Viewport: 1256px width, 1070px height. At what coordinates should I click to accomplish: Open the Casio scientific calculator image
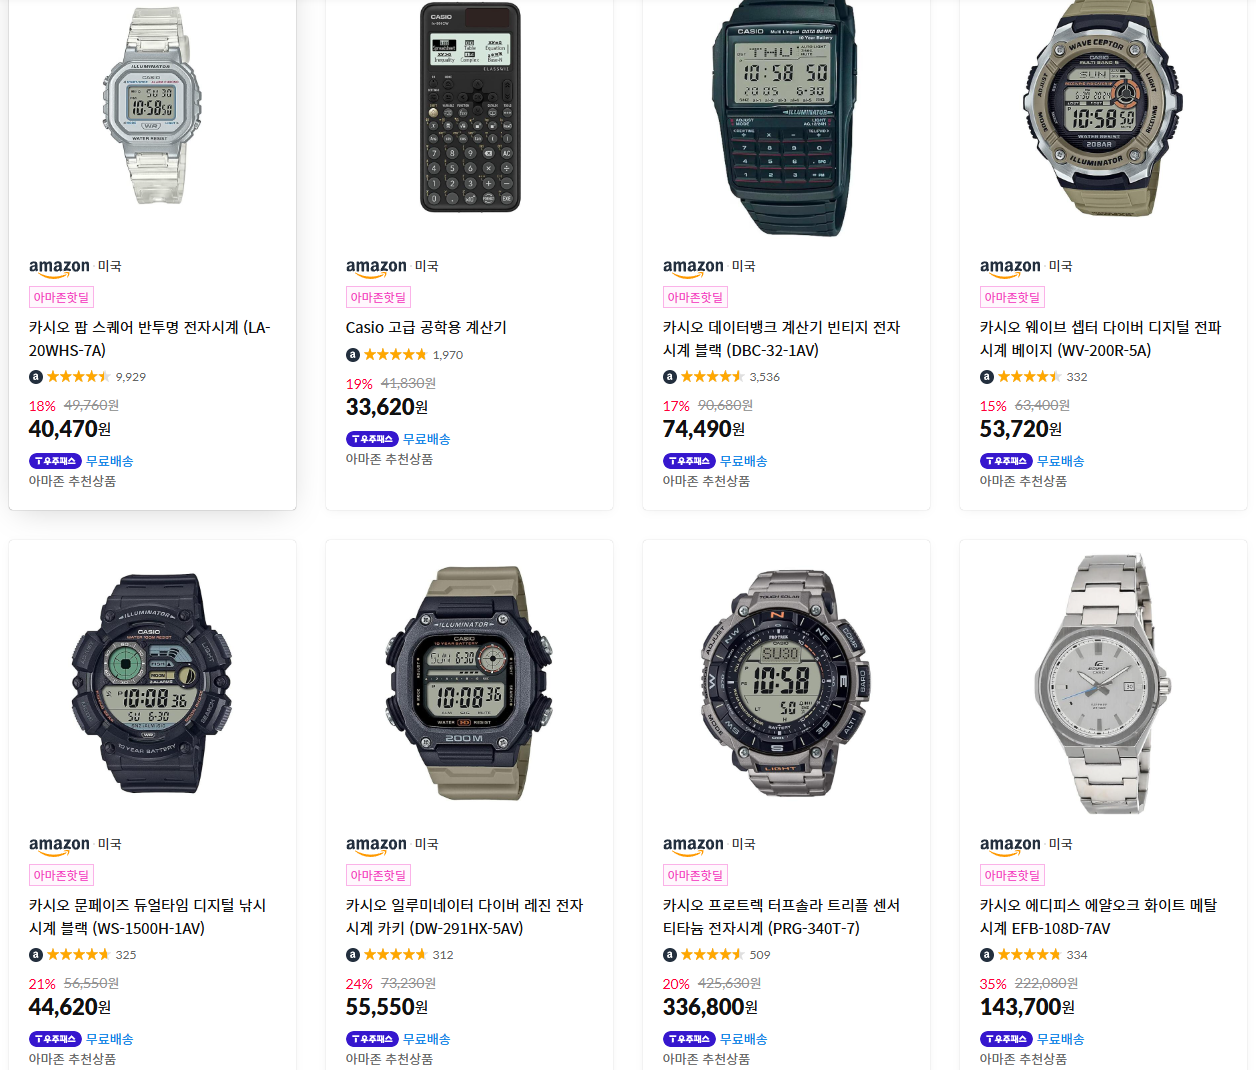coord(470,107)
